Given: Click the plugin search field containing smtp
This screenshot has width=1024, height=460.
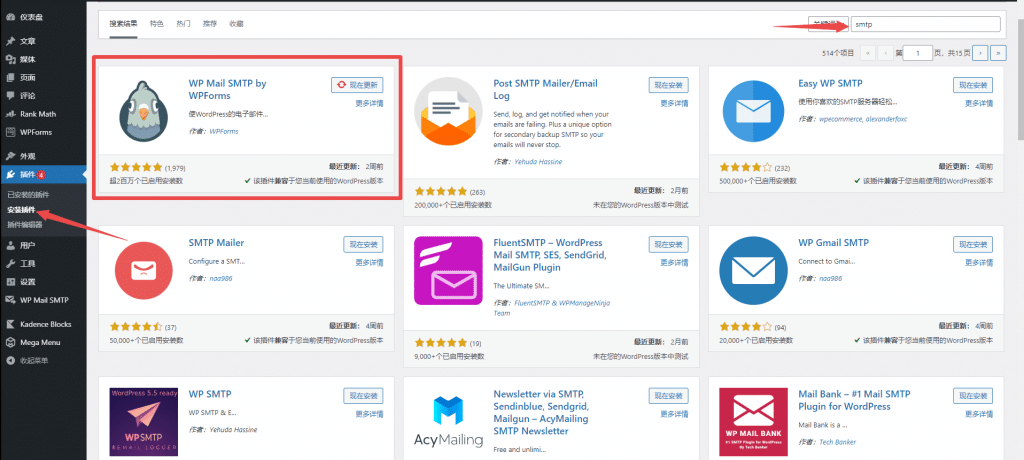Looking at the screenshot, I should [x=925, y=24].
